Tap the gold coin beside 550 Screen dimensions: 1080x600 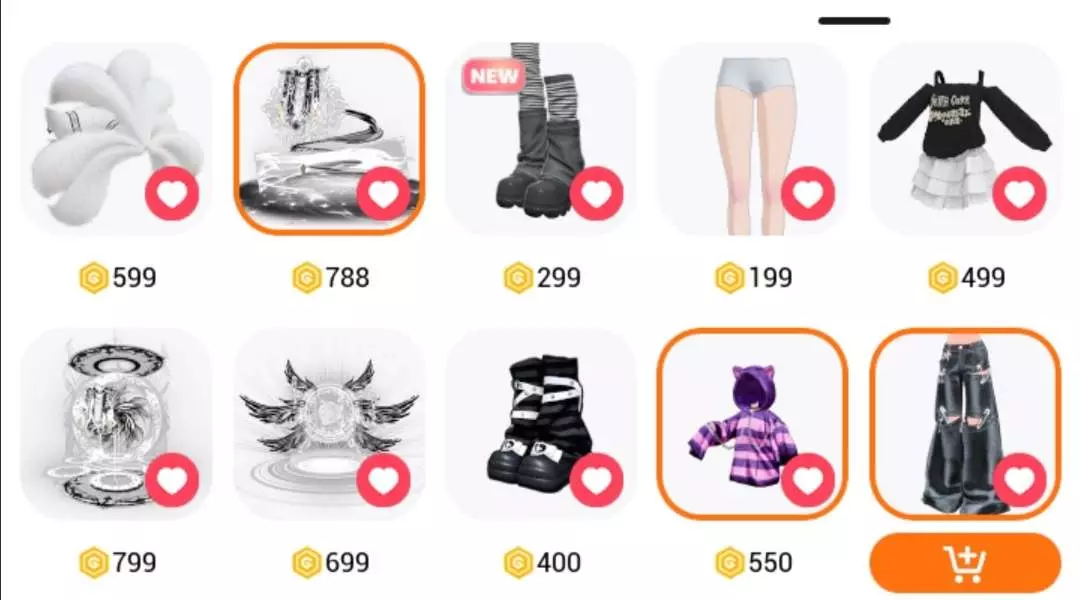click(729, 563)
